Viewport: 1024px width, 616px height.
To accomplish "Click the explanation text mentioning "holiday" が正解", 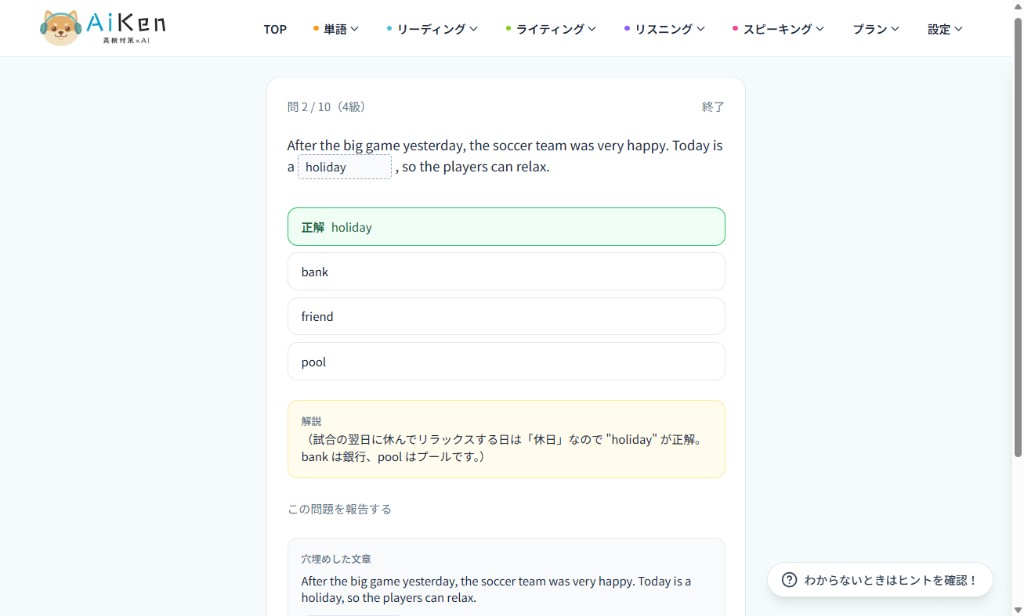I will point(504,448).
